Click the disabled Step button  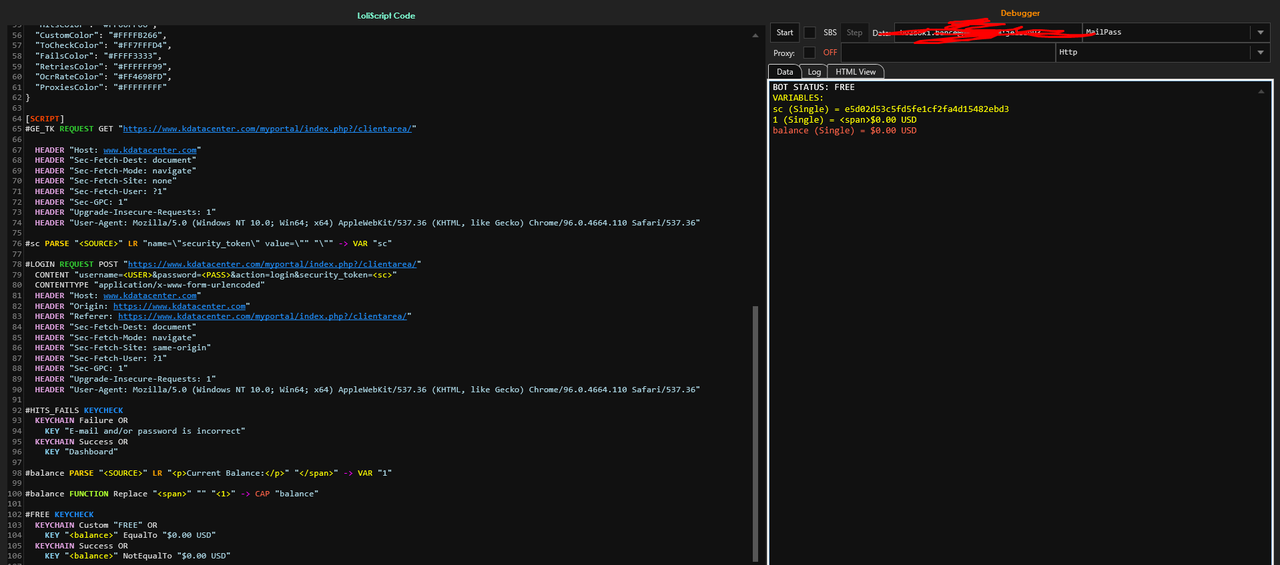coord(854,32)
